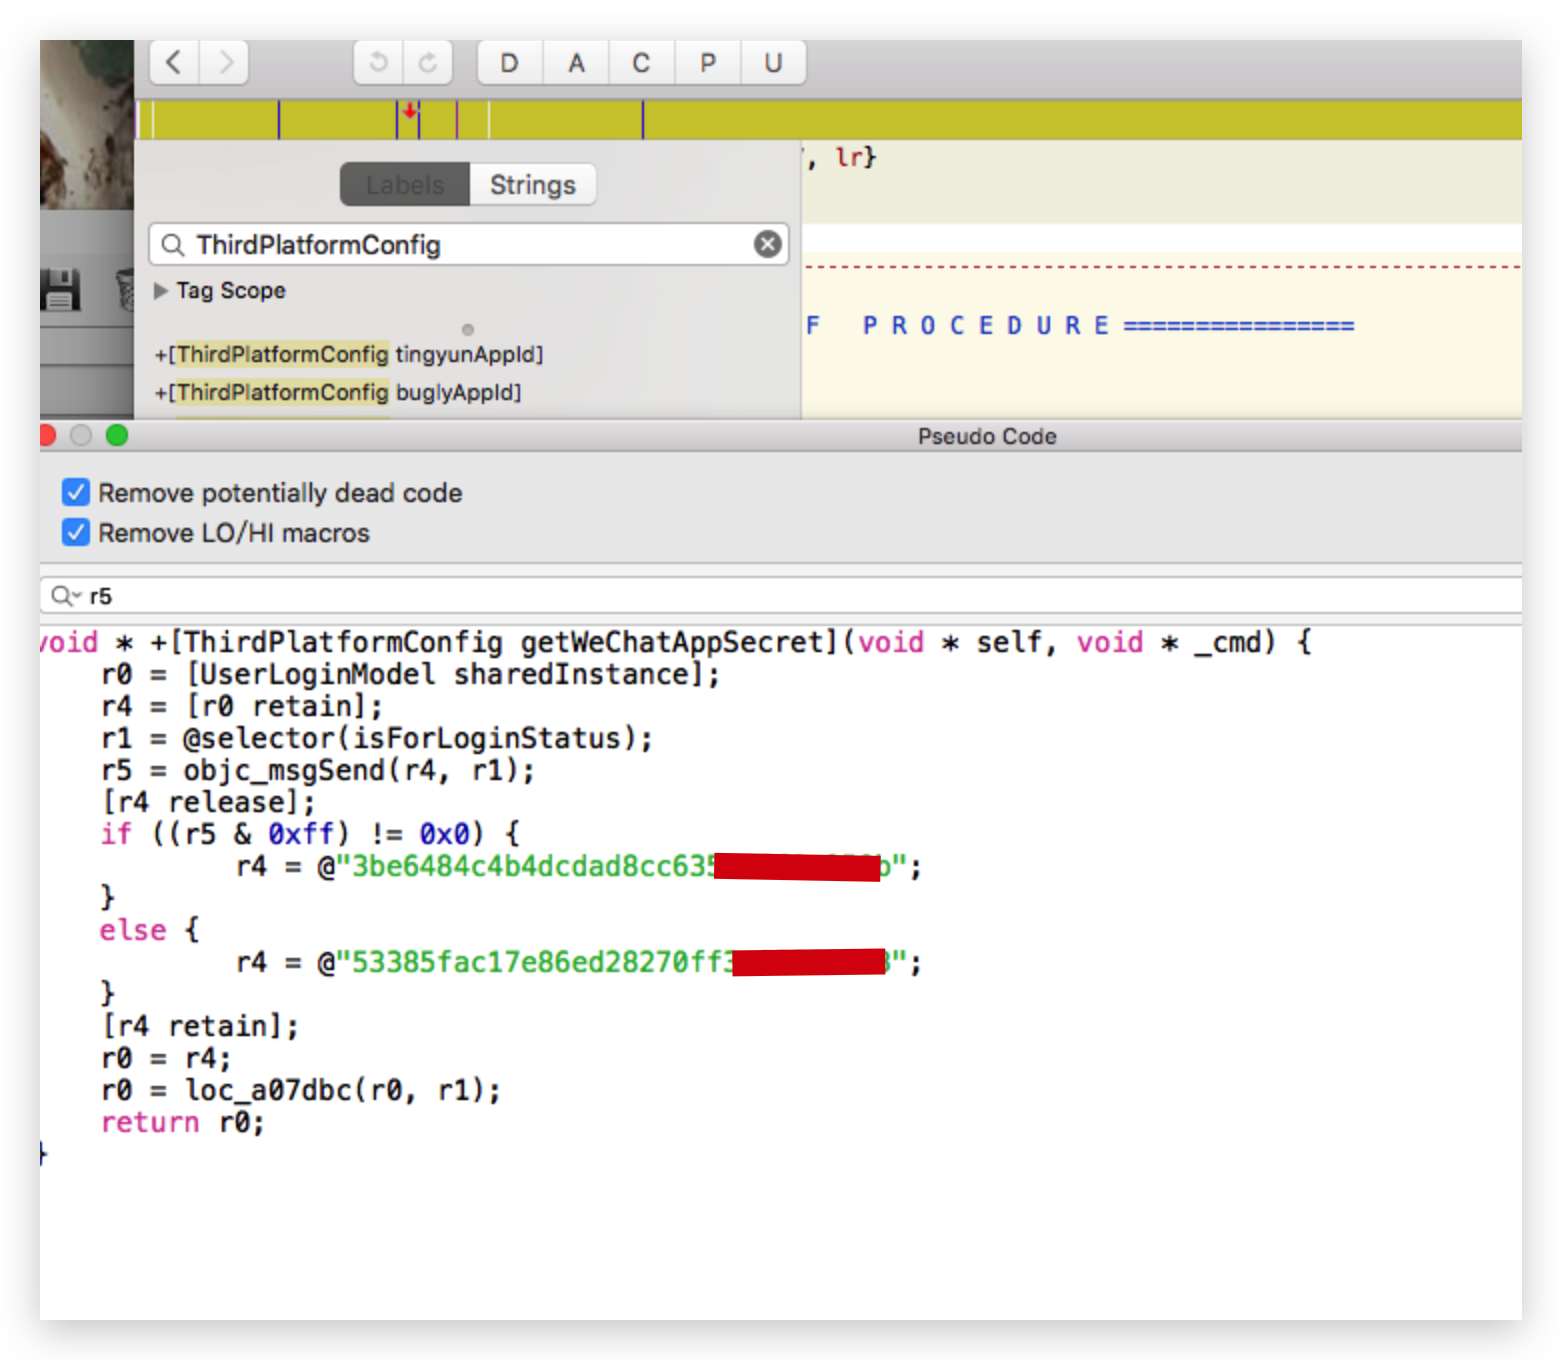Switch to the Strings tab
Screen dimensions: 1562x1360
pyautogui.click(x=532, y=185)
